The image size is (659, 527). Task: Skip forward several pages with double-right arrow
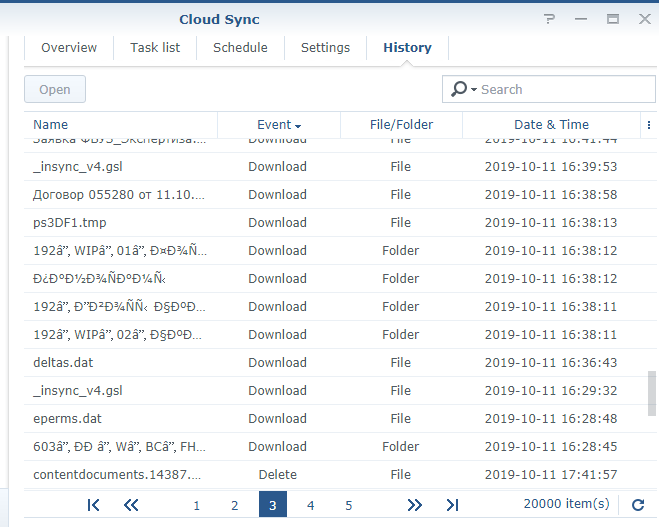(x=415, y=505)
